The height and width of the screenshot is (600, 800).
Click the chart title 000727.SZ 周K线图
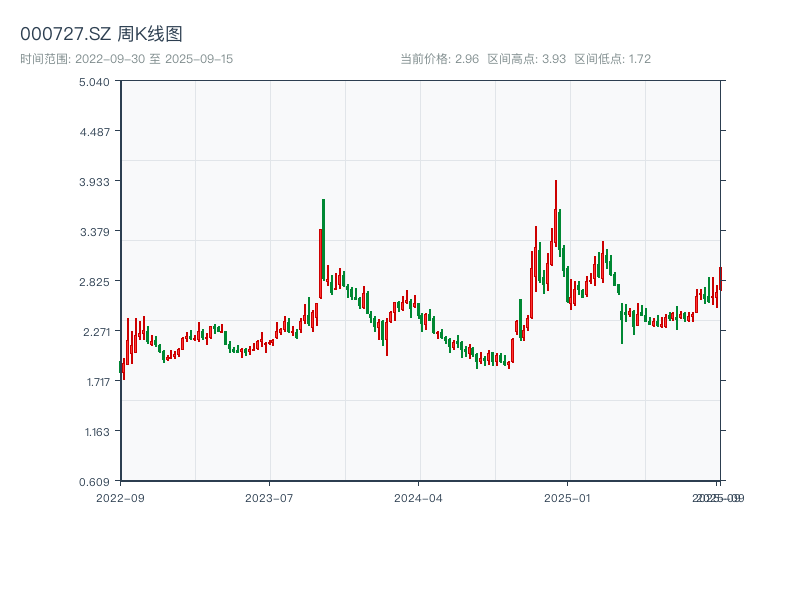tap(101, 34)
